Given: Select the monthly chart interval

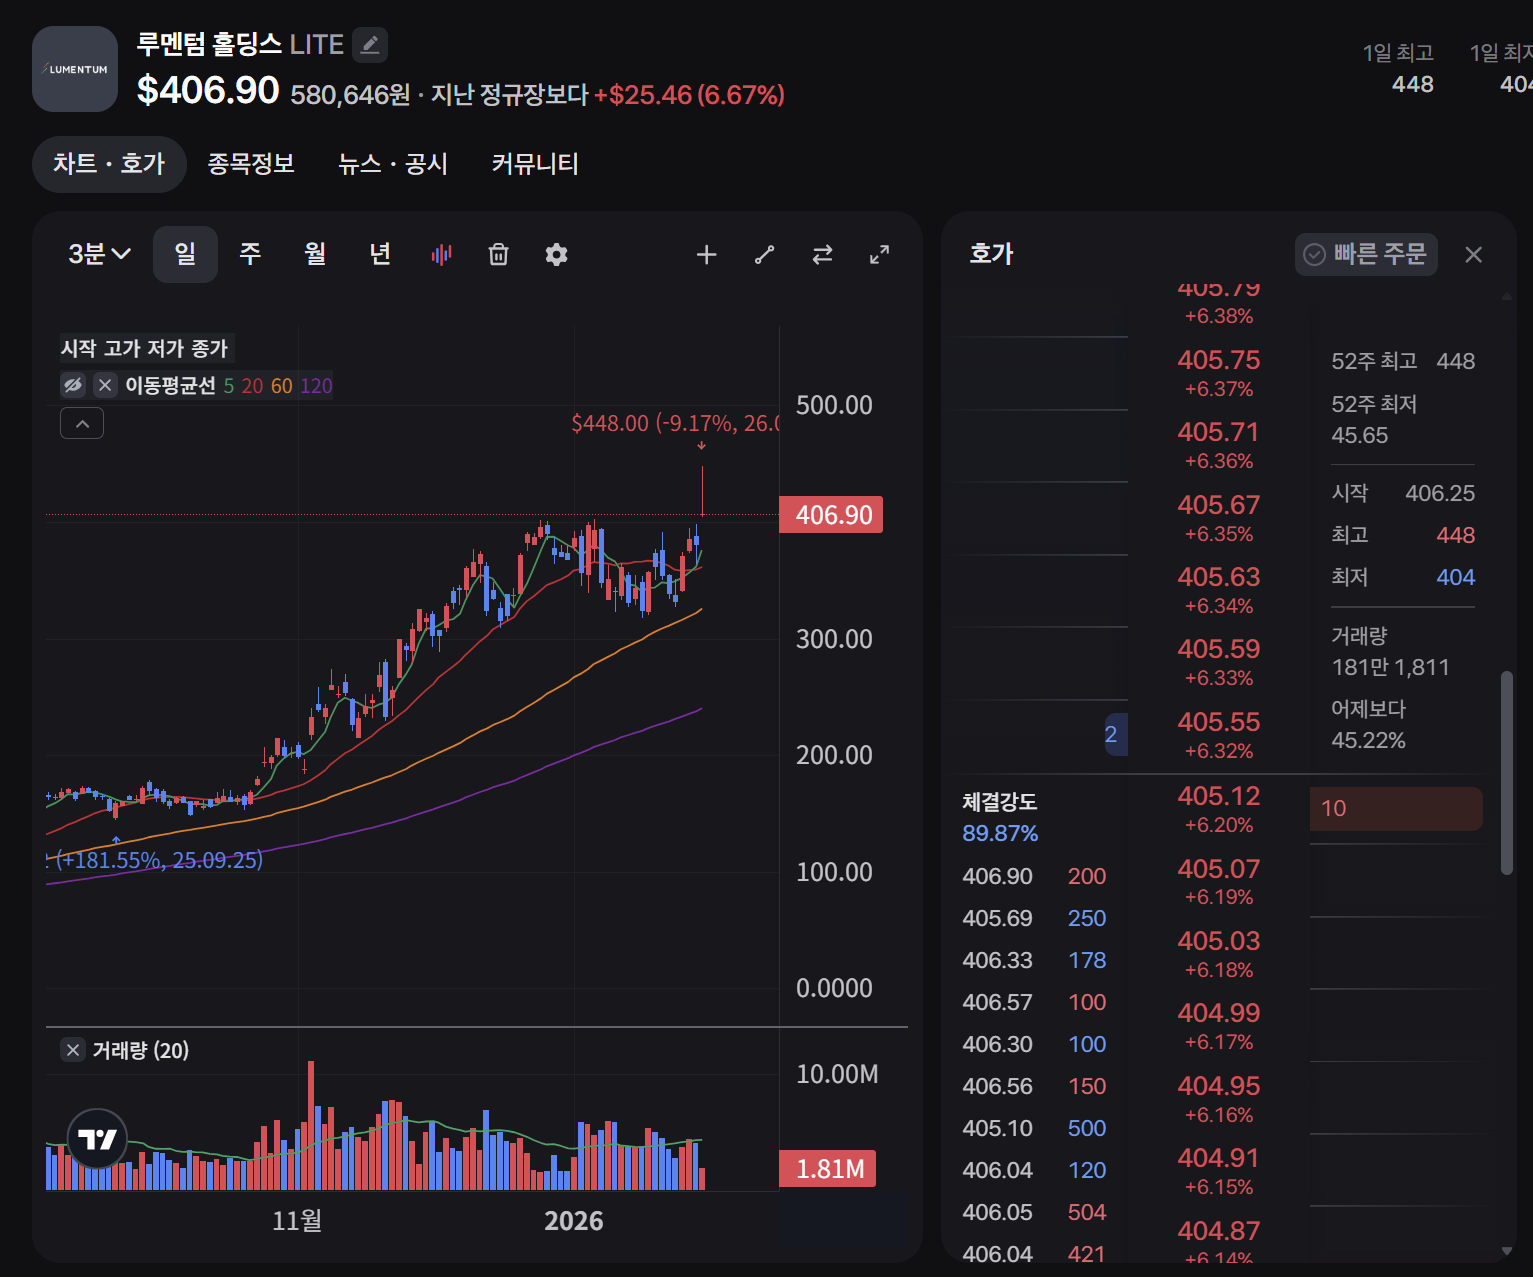Looking at the screenshot, I should (x=315, y=254).
